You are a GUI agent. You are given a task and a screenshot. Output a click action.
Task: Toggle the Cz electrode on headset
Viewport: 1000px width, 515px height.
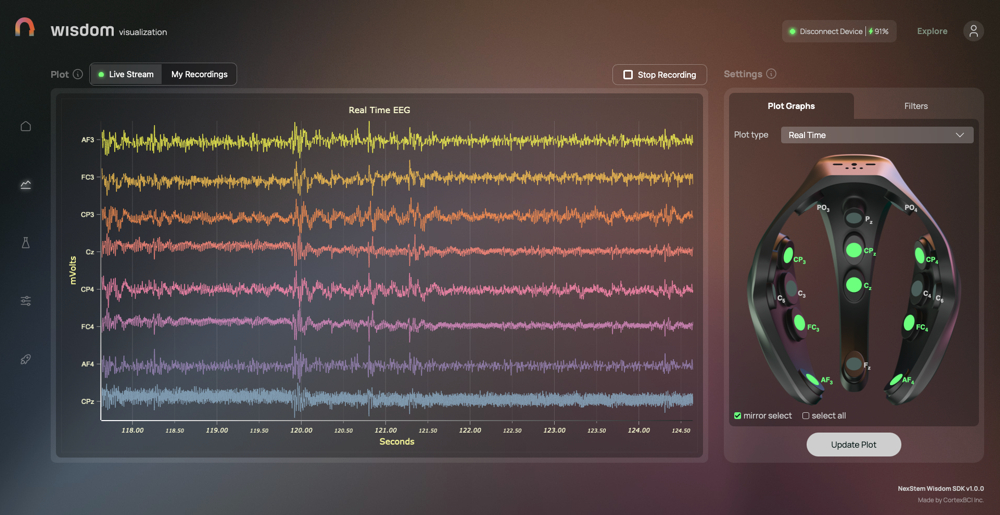pos(853,285)
